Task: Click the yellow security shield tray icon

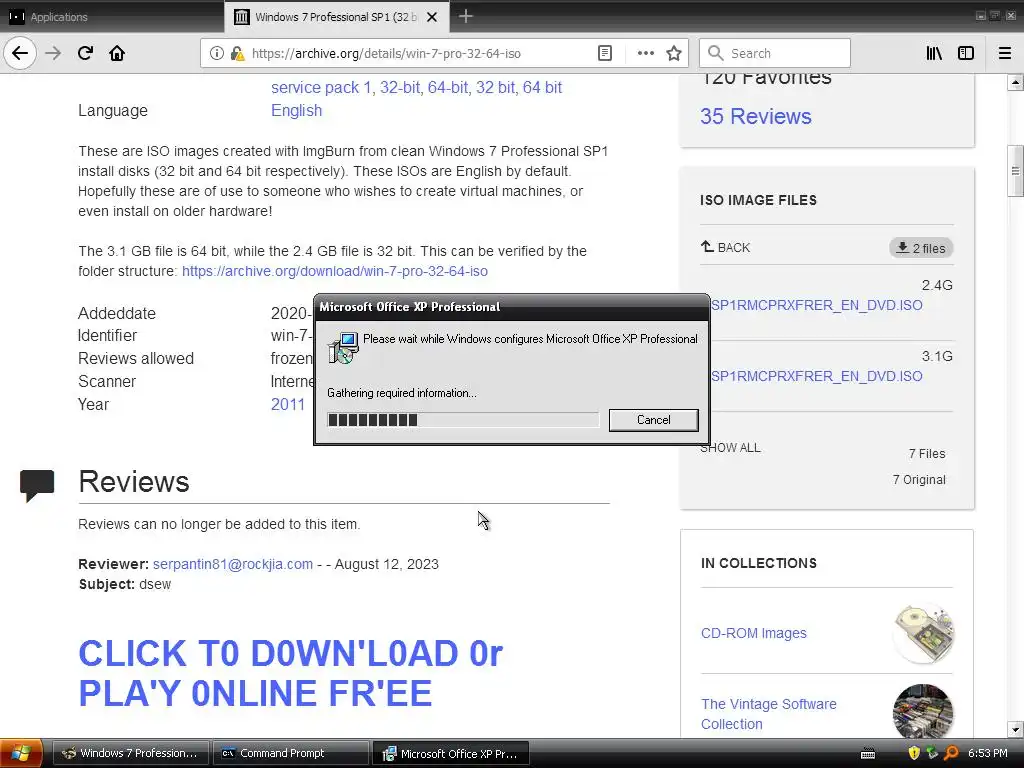Action: pyautogui.click(x=914, y=753)
